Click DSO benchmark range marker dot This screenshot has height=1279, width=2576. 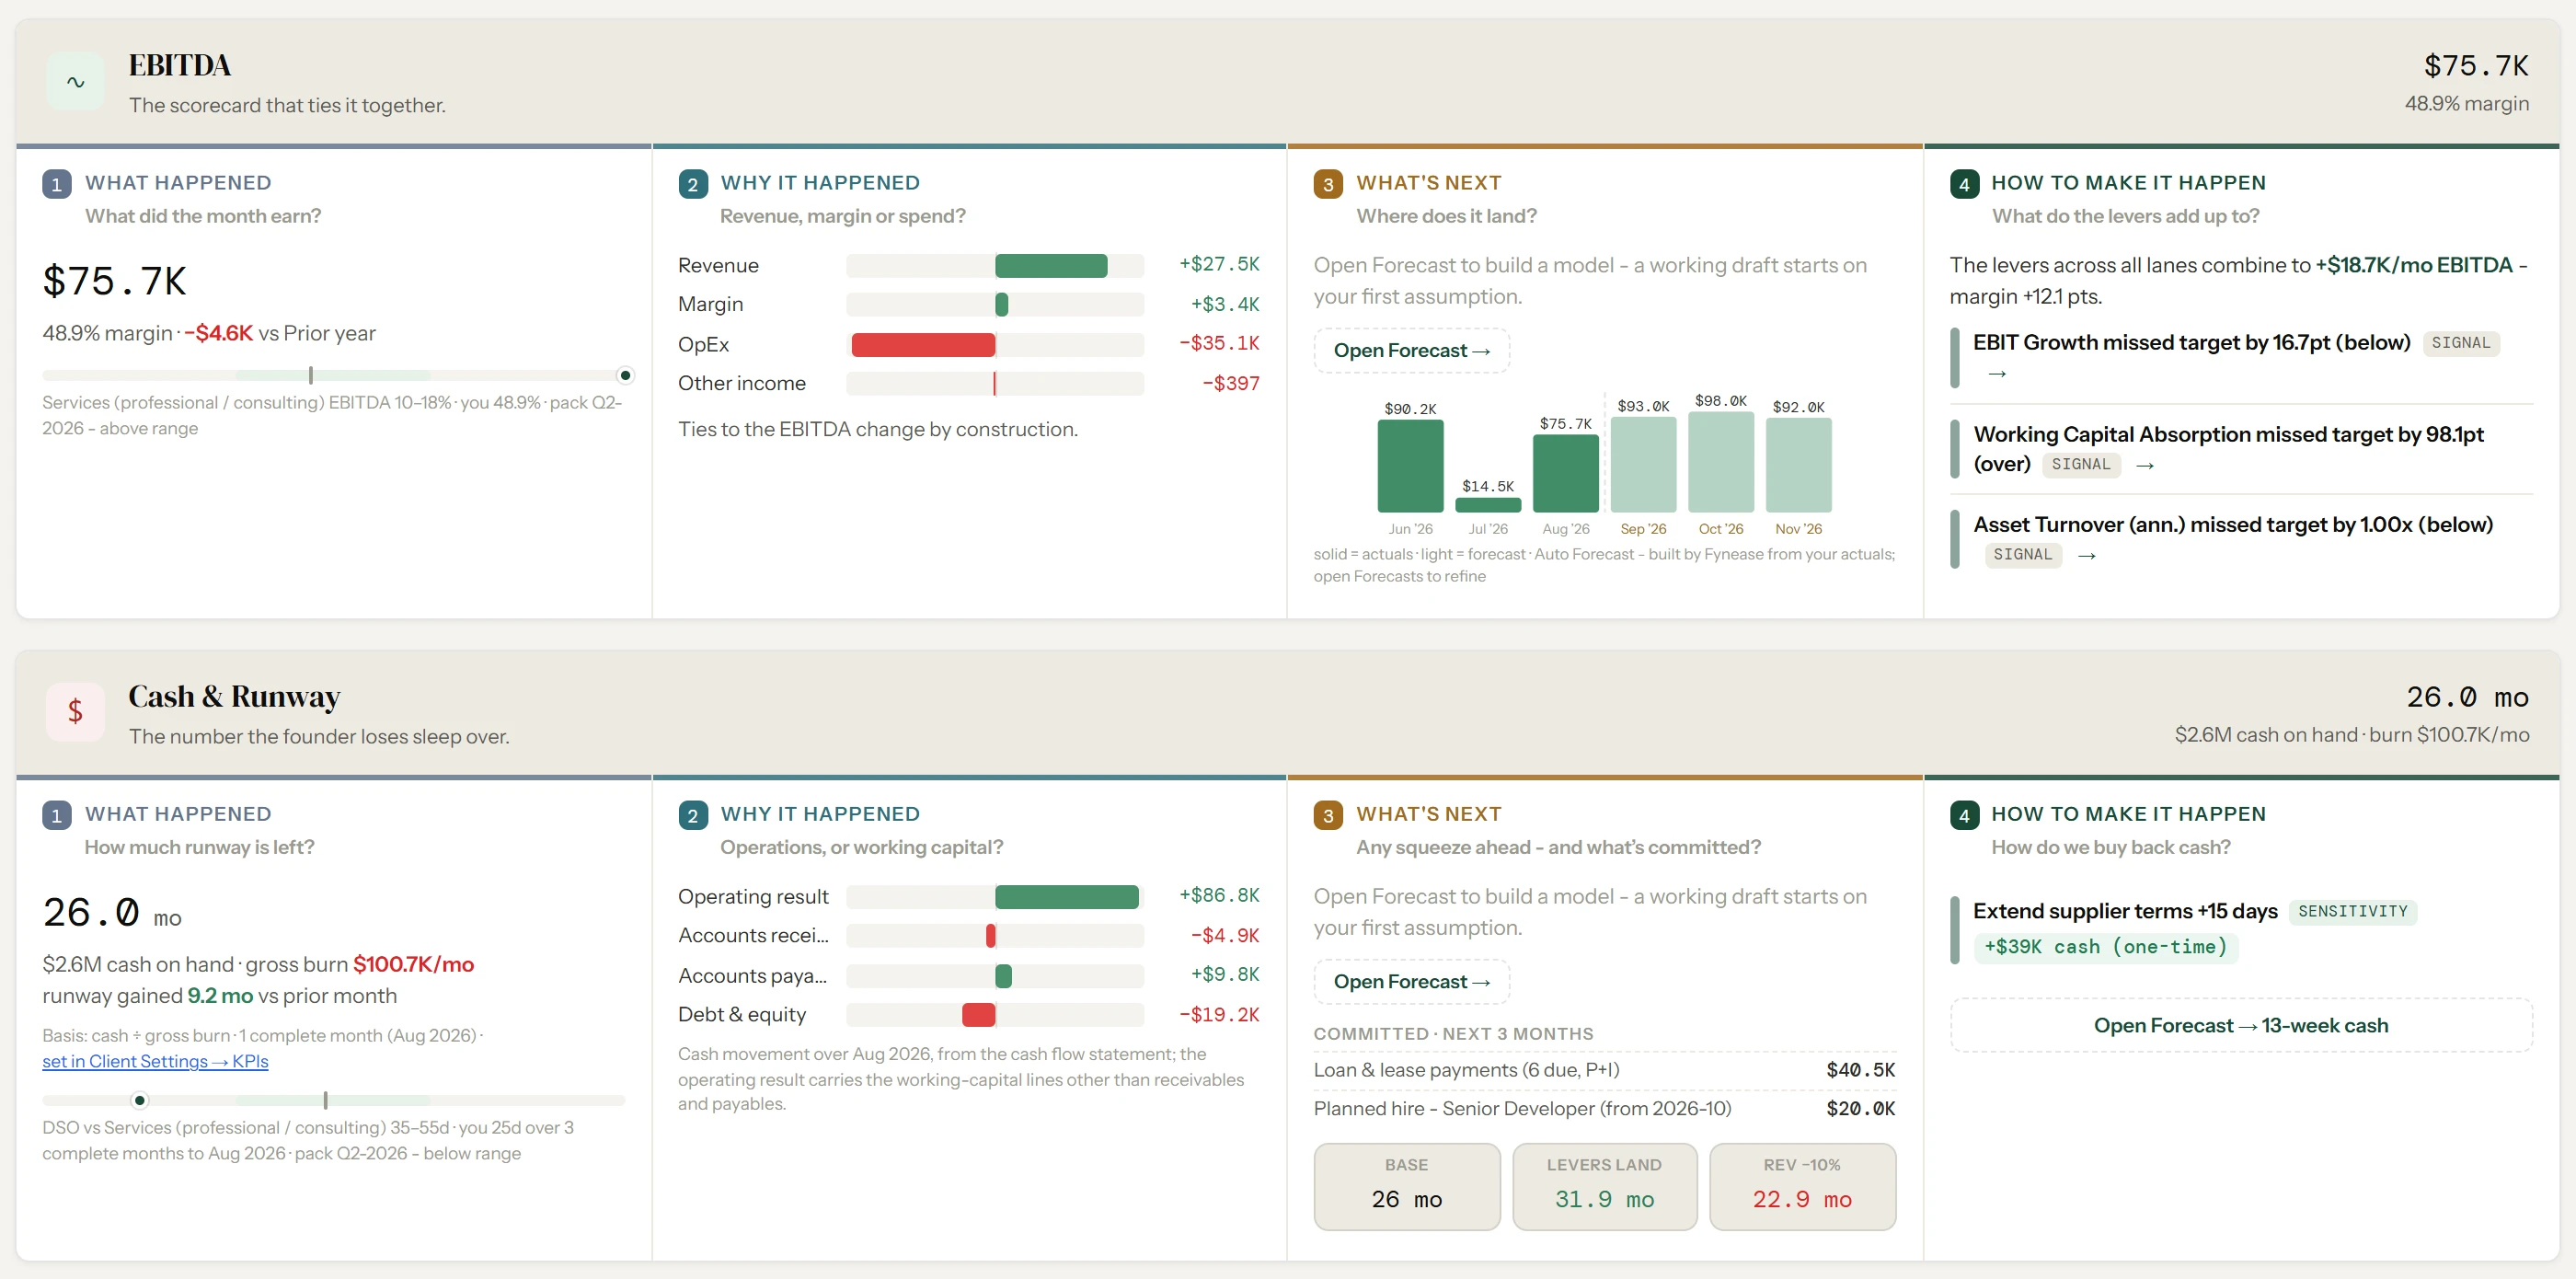coord(140,1100)
